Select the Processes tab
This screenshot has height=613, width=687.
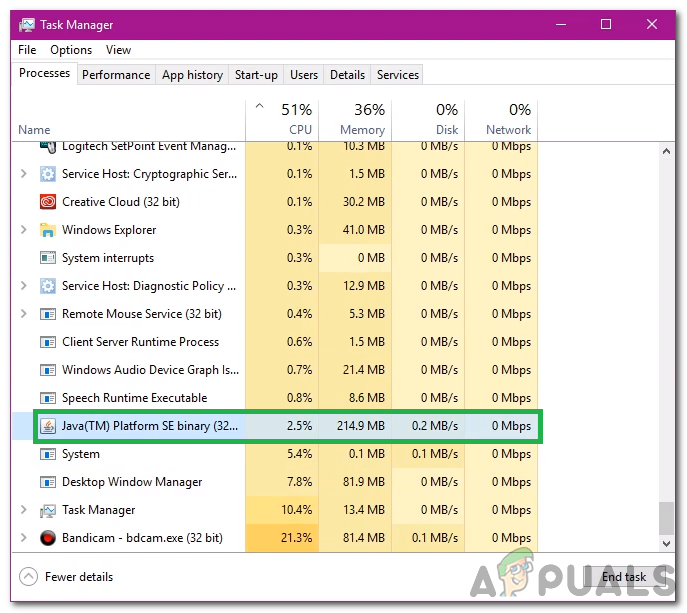pos(44,73)
